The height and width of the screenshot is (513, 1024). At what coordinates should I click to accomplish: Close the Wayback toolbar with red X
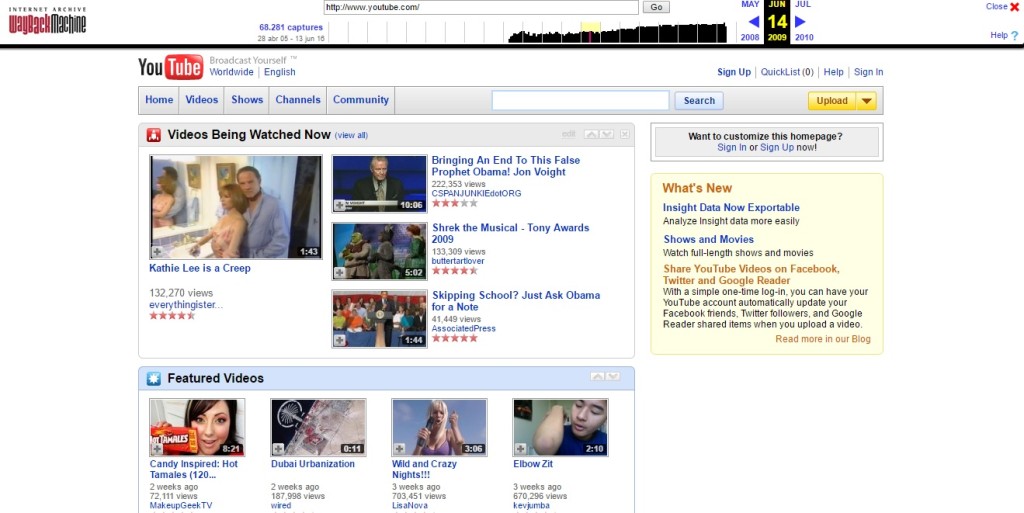click(1014, 7)
